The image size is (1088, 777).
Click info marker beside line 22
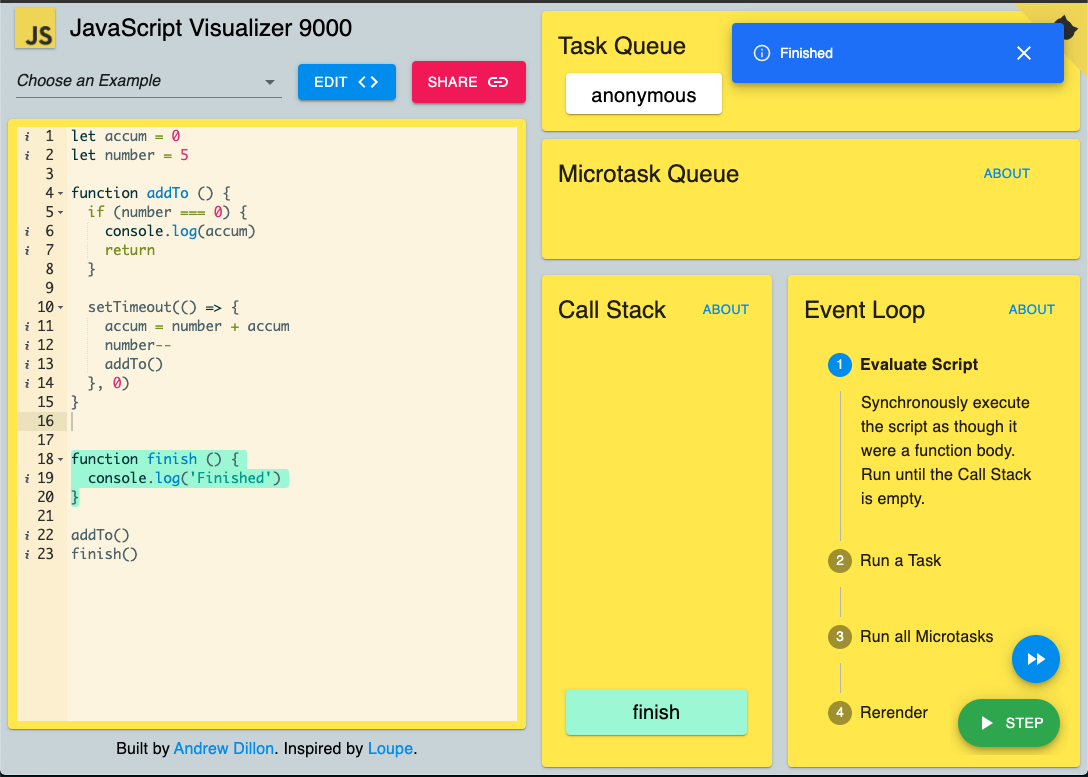tap(27, 535)
